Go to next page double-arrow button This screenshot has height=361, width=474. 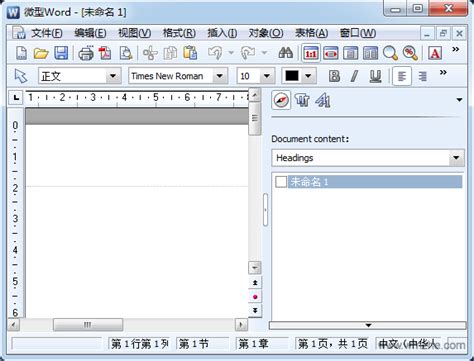click(255, 311)
